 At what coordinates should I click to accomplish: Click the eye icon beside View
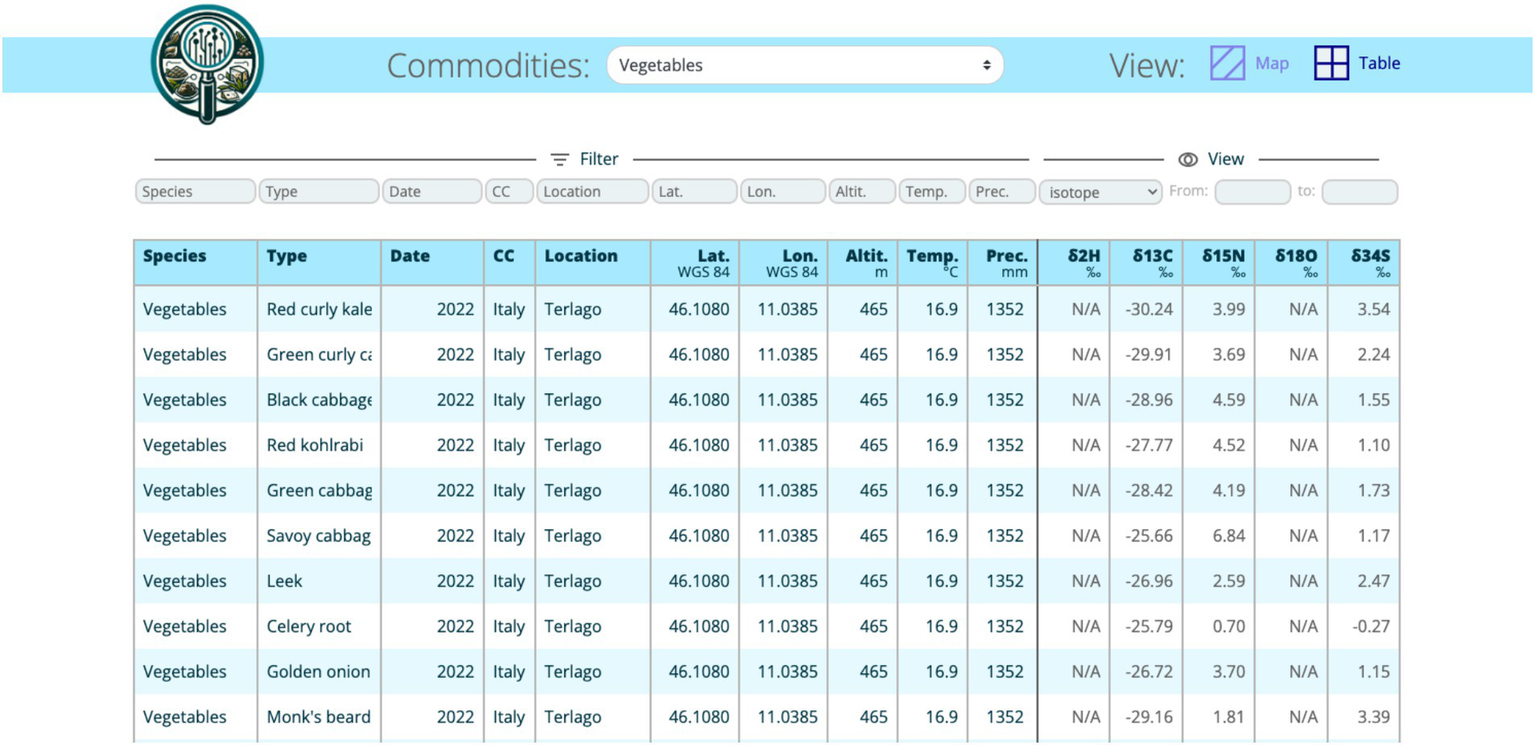click(1188, 160)
